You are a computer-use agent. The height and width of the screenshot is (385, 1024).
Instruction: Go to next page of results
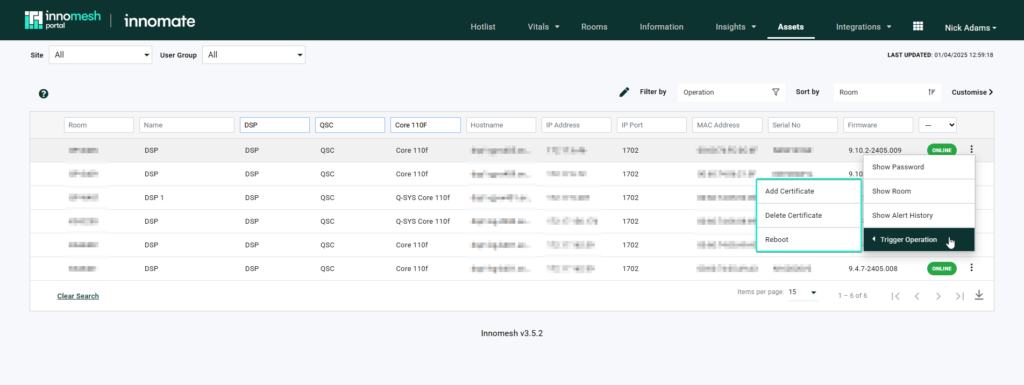938,296
